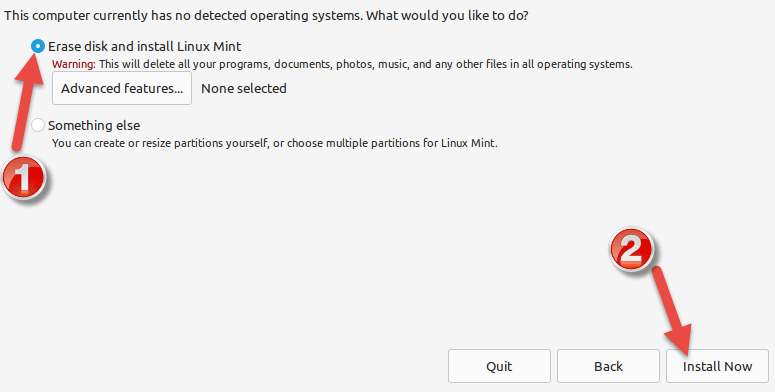This screenshot has height=392, width=775.
Task: Click the Install Now button
Action: point(717,366)
